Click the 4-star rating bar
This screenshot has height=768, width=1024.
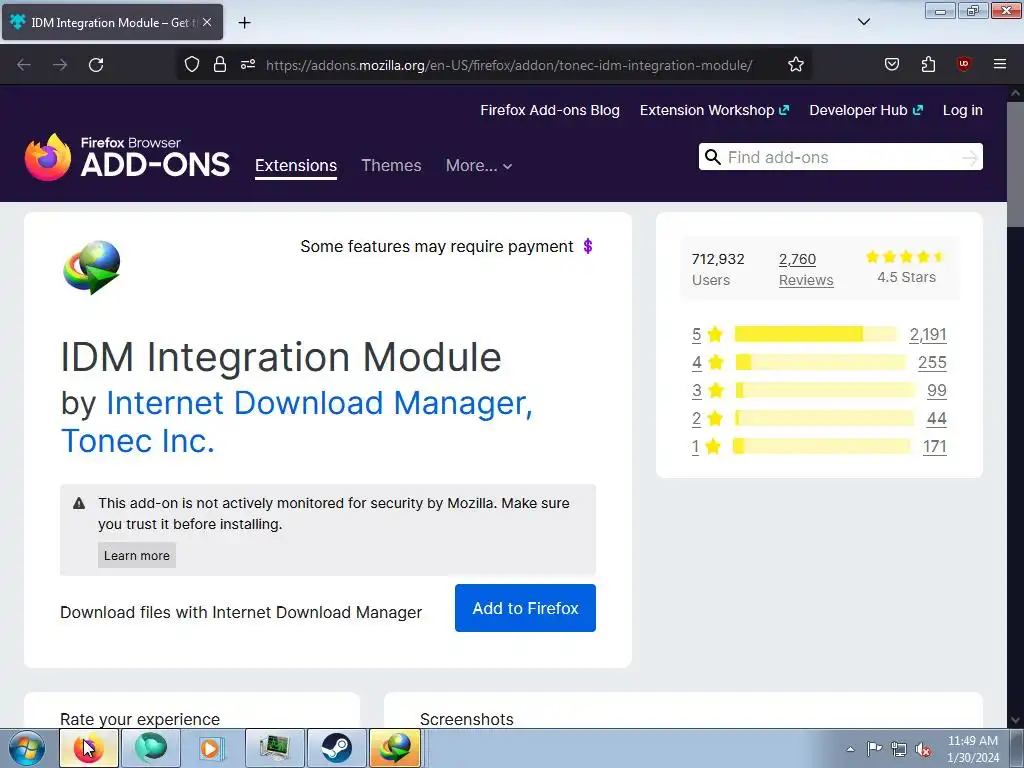pos(821,362)
